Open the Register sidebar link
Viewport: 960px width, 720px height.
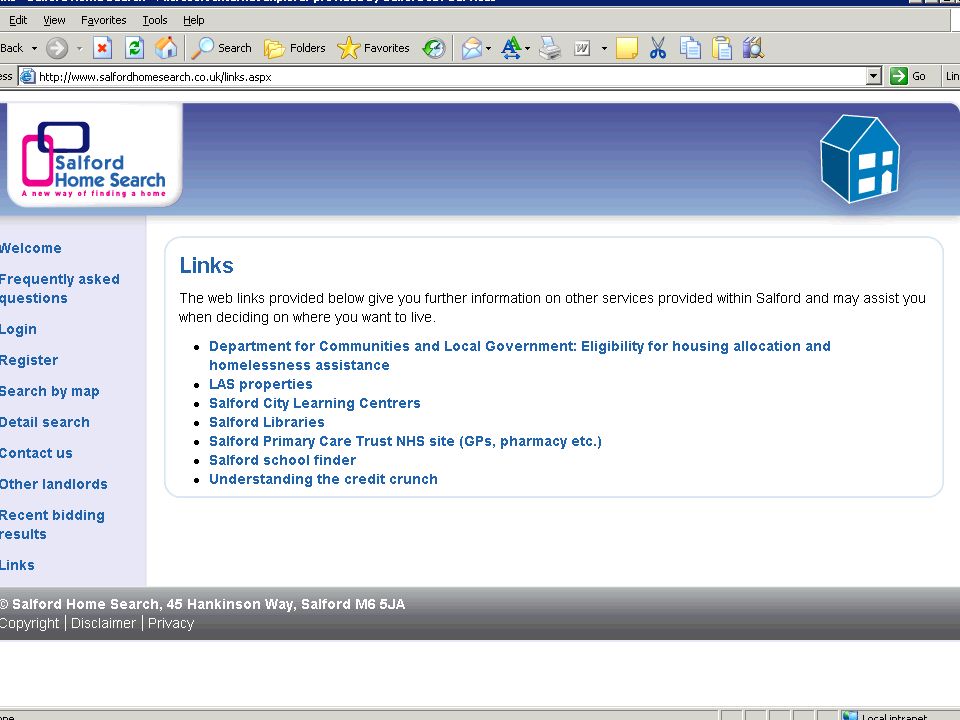coord(29,360)
